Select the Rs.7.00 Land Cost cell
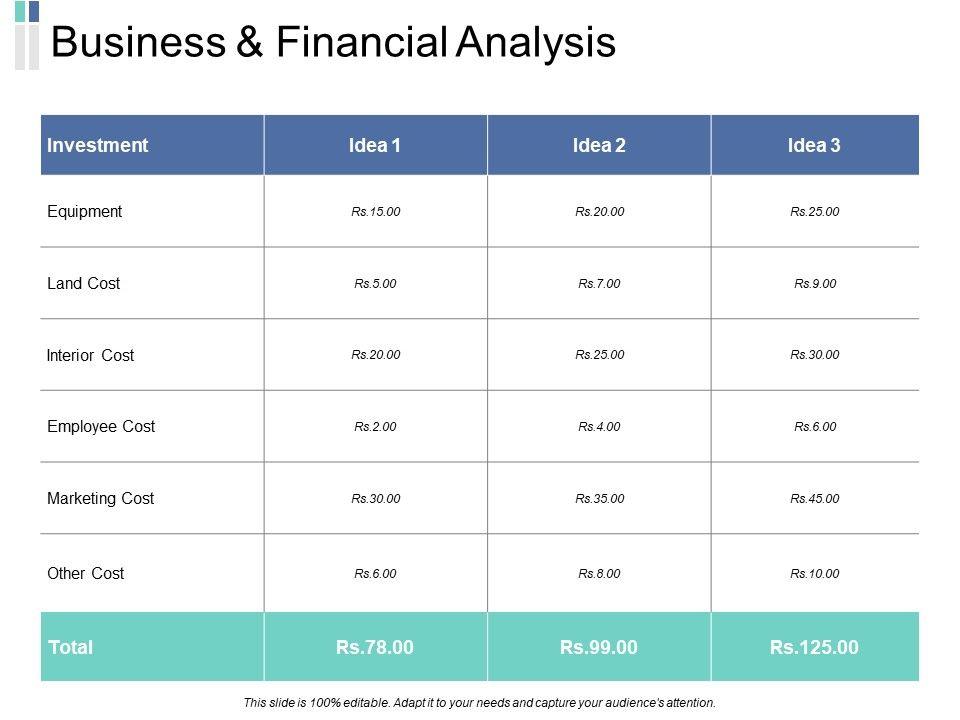The width and height of the screenshot is (960, 720). click(x=599, y=283)
